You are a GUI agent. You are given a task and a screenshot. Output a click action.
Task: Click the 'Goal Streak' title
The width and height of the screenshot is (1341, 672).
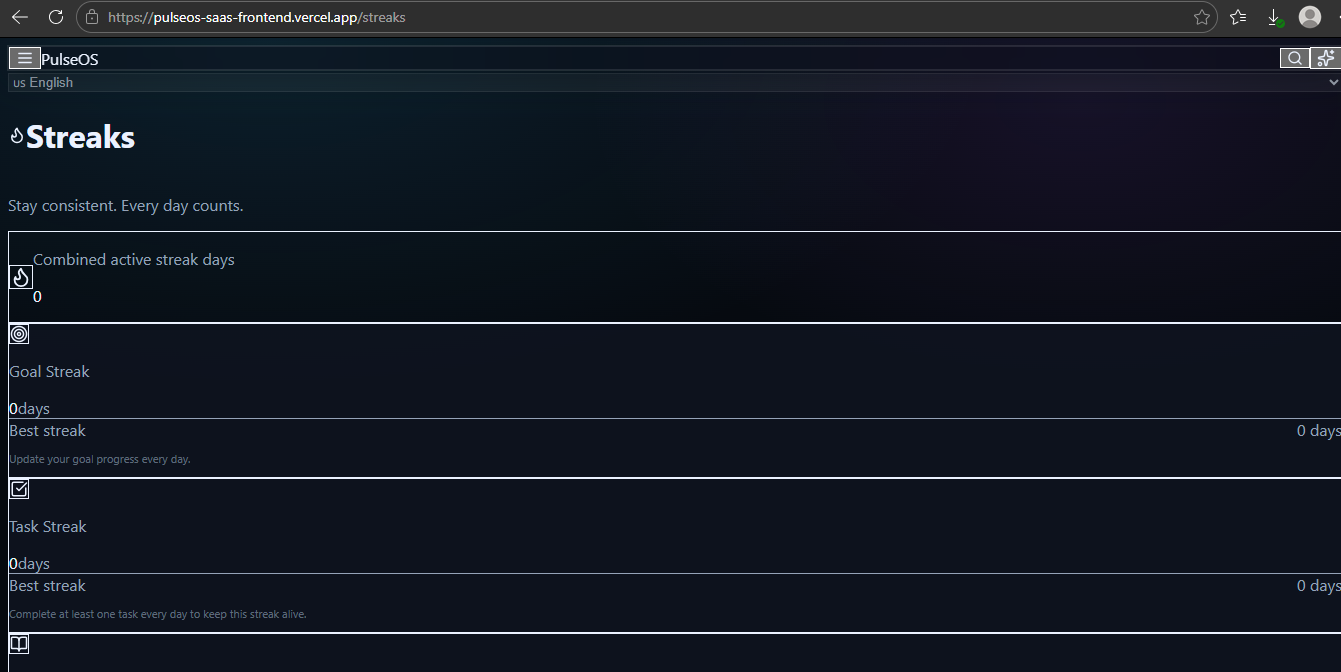point(49,372)
